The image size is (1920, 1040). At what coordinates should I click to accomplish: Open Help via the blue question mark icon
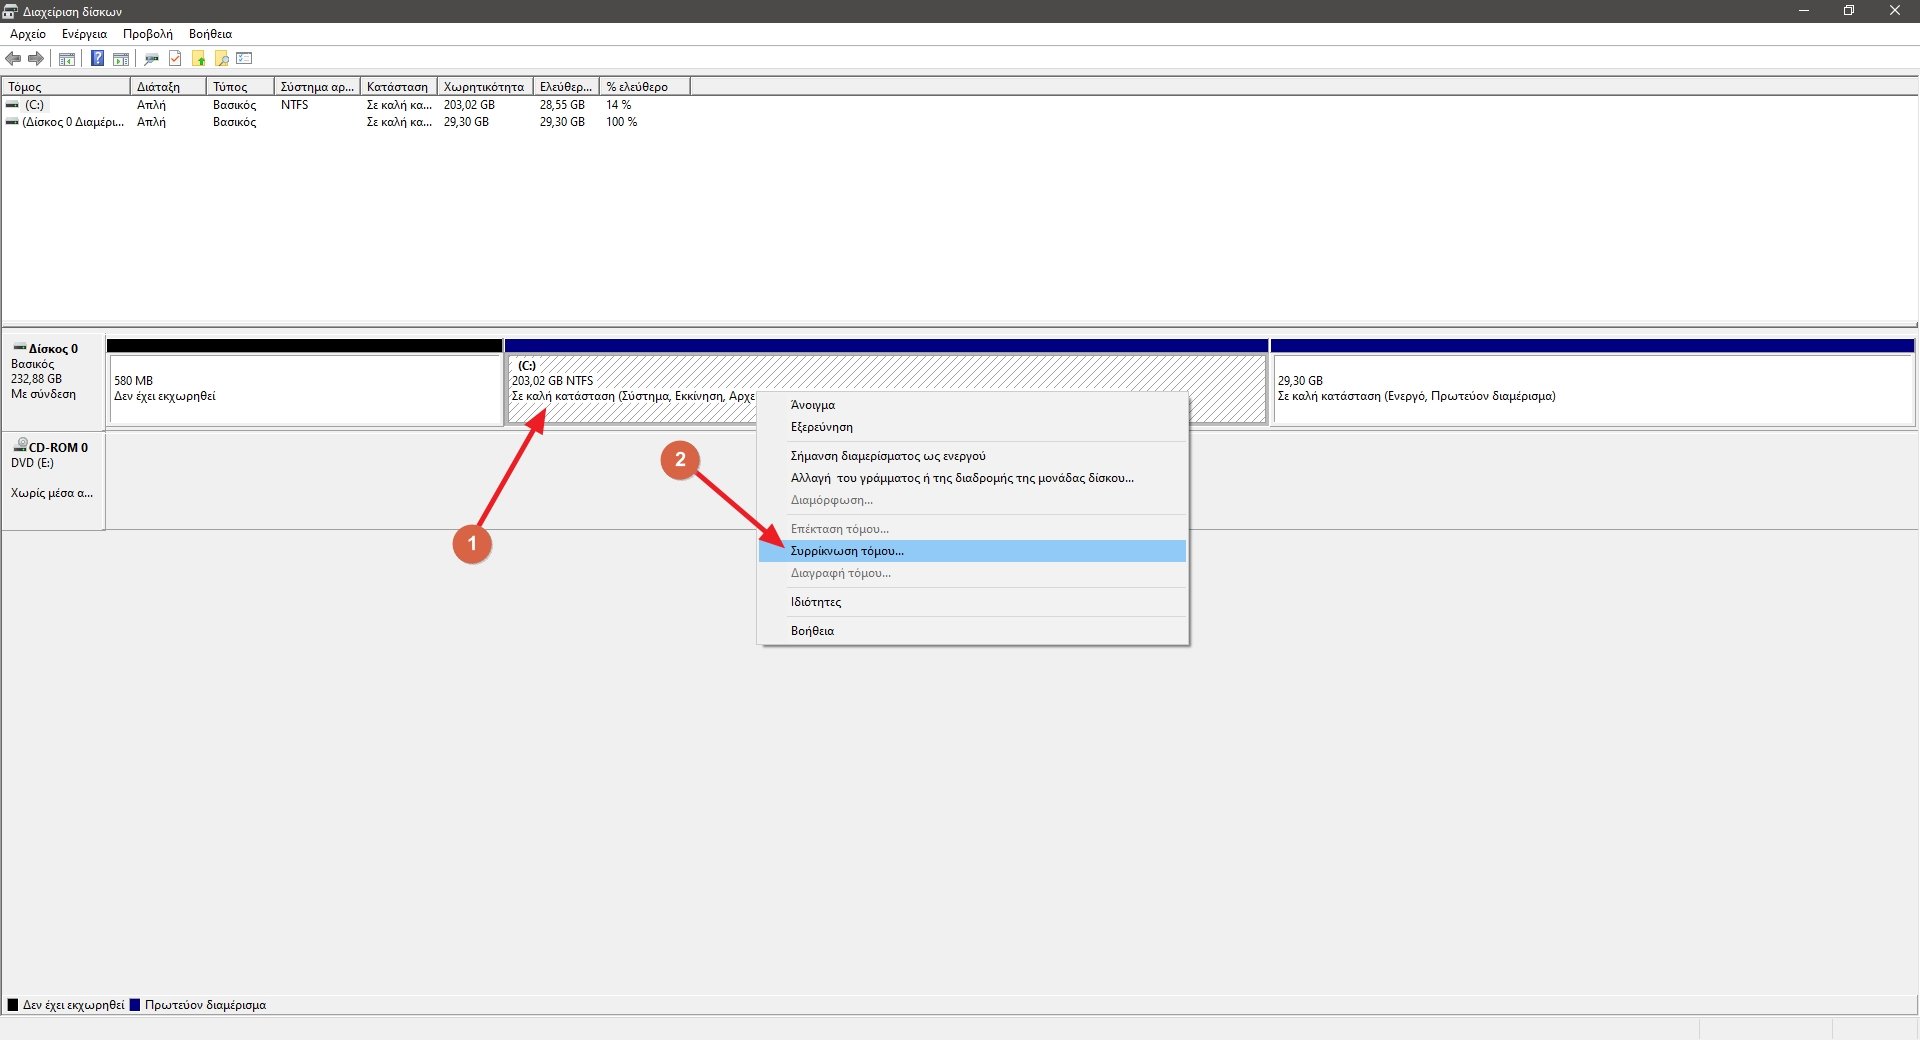97,59
